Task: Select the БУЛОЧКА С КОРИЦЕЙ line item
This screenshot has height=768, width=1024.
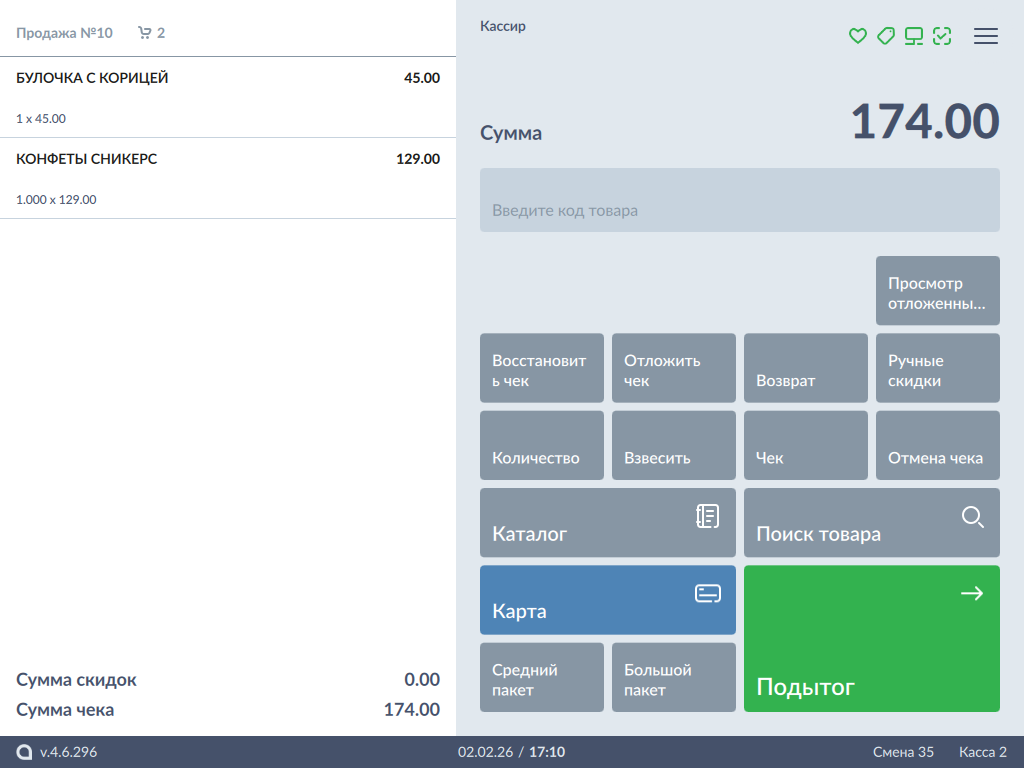Action: [227, 97]
